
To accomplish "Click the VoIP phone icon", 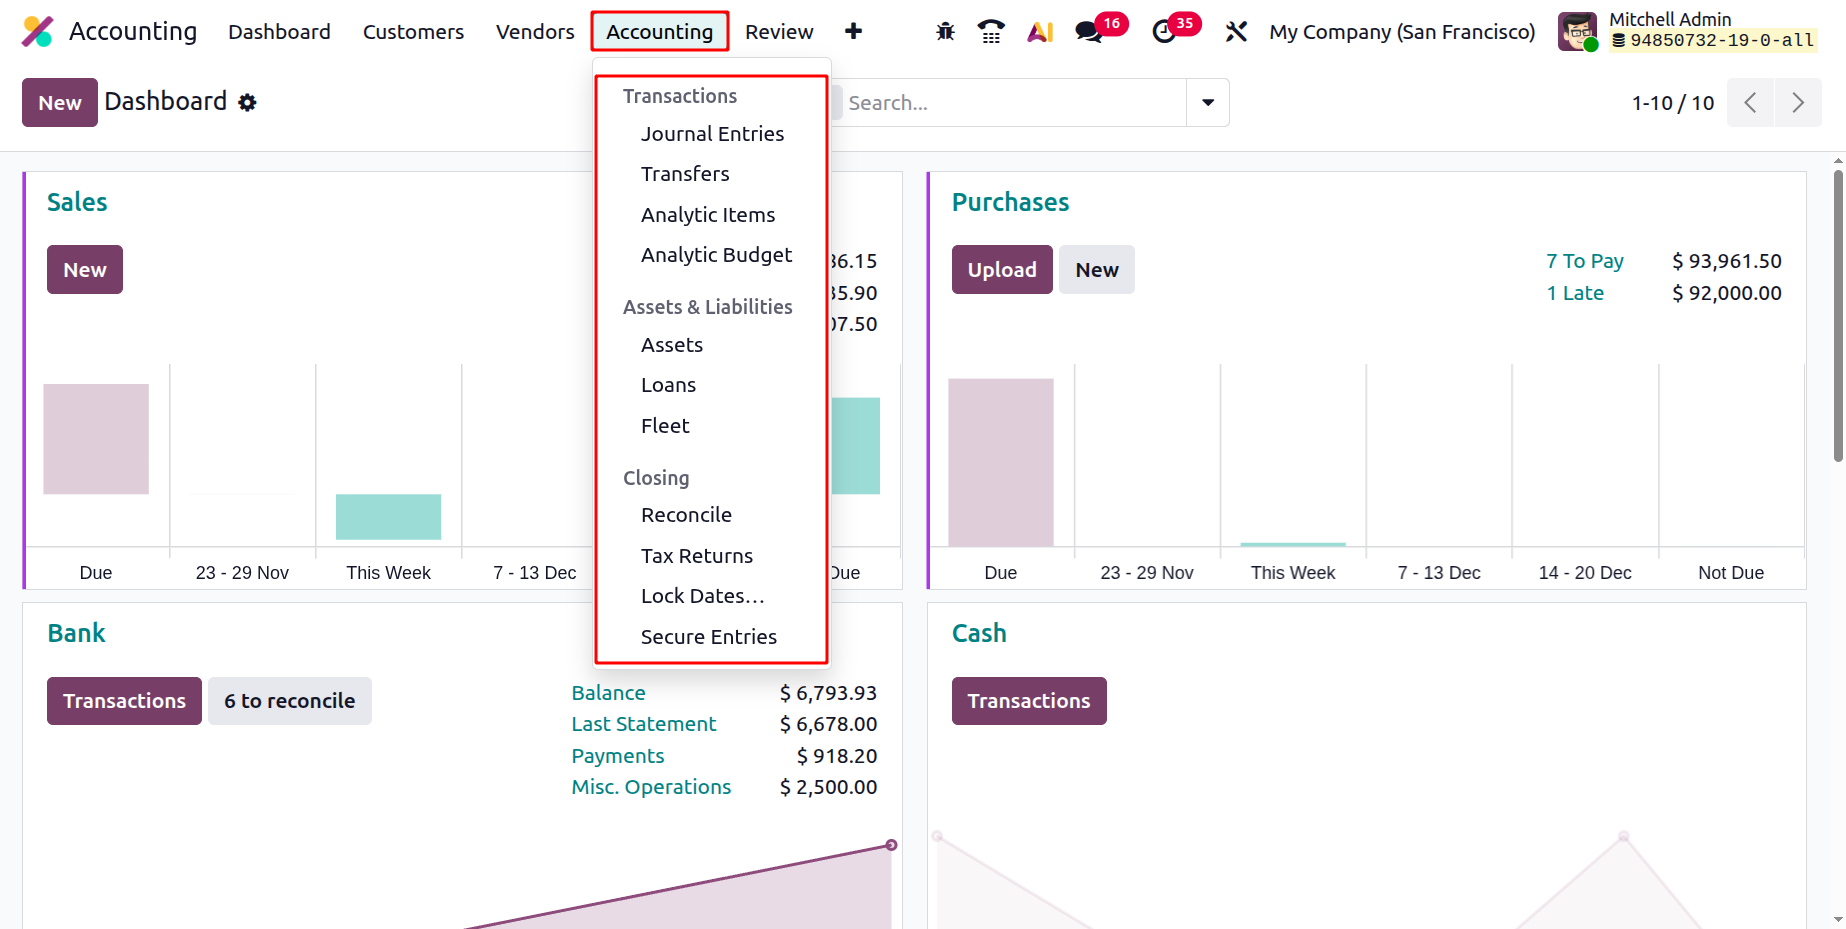I will pos(991,32).
